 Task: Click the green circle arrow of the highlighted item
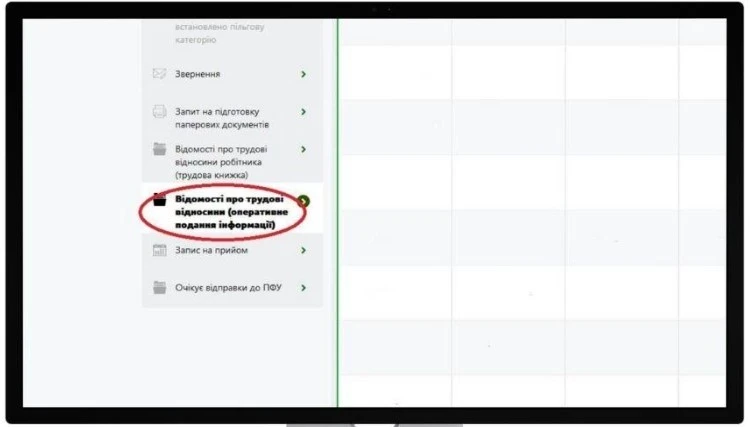pyautogui.click(x=304, y=201)
